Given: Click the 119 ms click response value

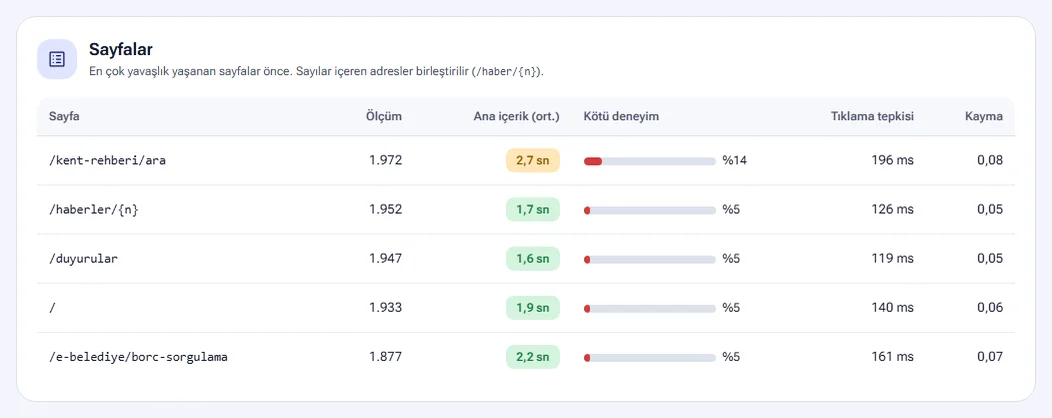Looking at the screenshot, I should (893, 259).
